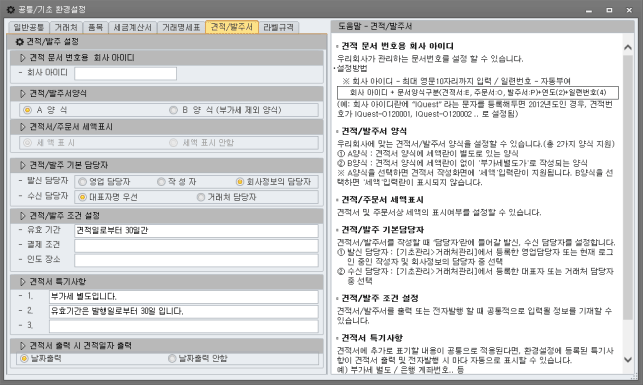Click the 유효 기간 text field

click(196, 230)
